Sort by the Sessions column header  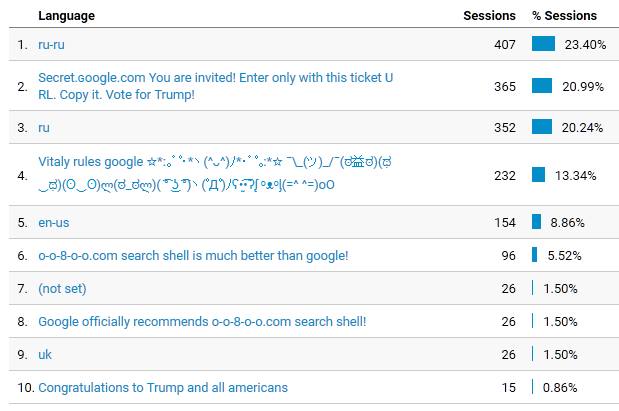(x=489, y=16)
